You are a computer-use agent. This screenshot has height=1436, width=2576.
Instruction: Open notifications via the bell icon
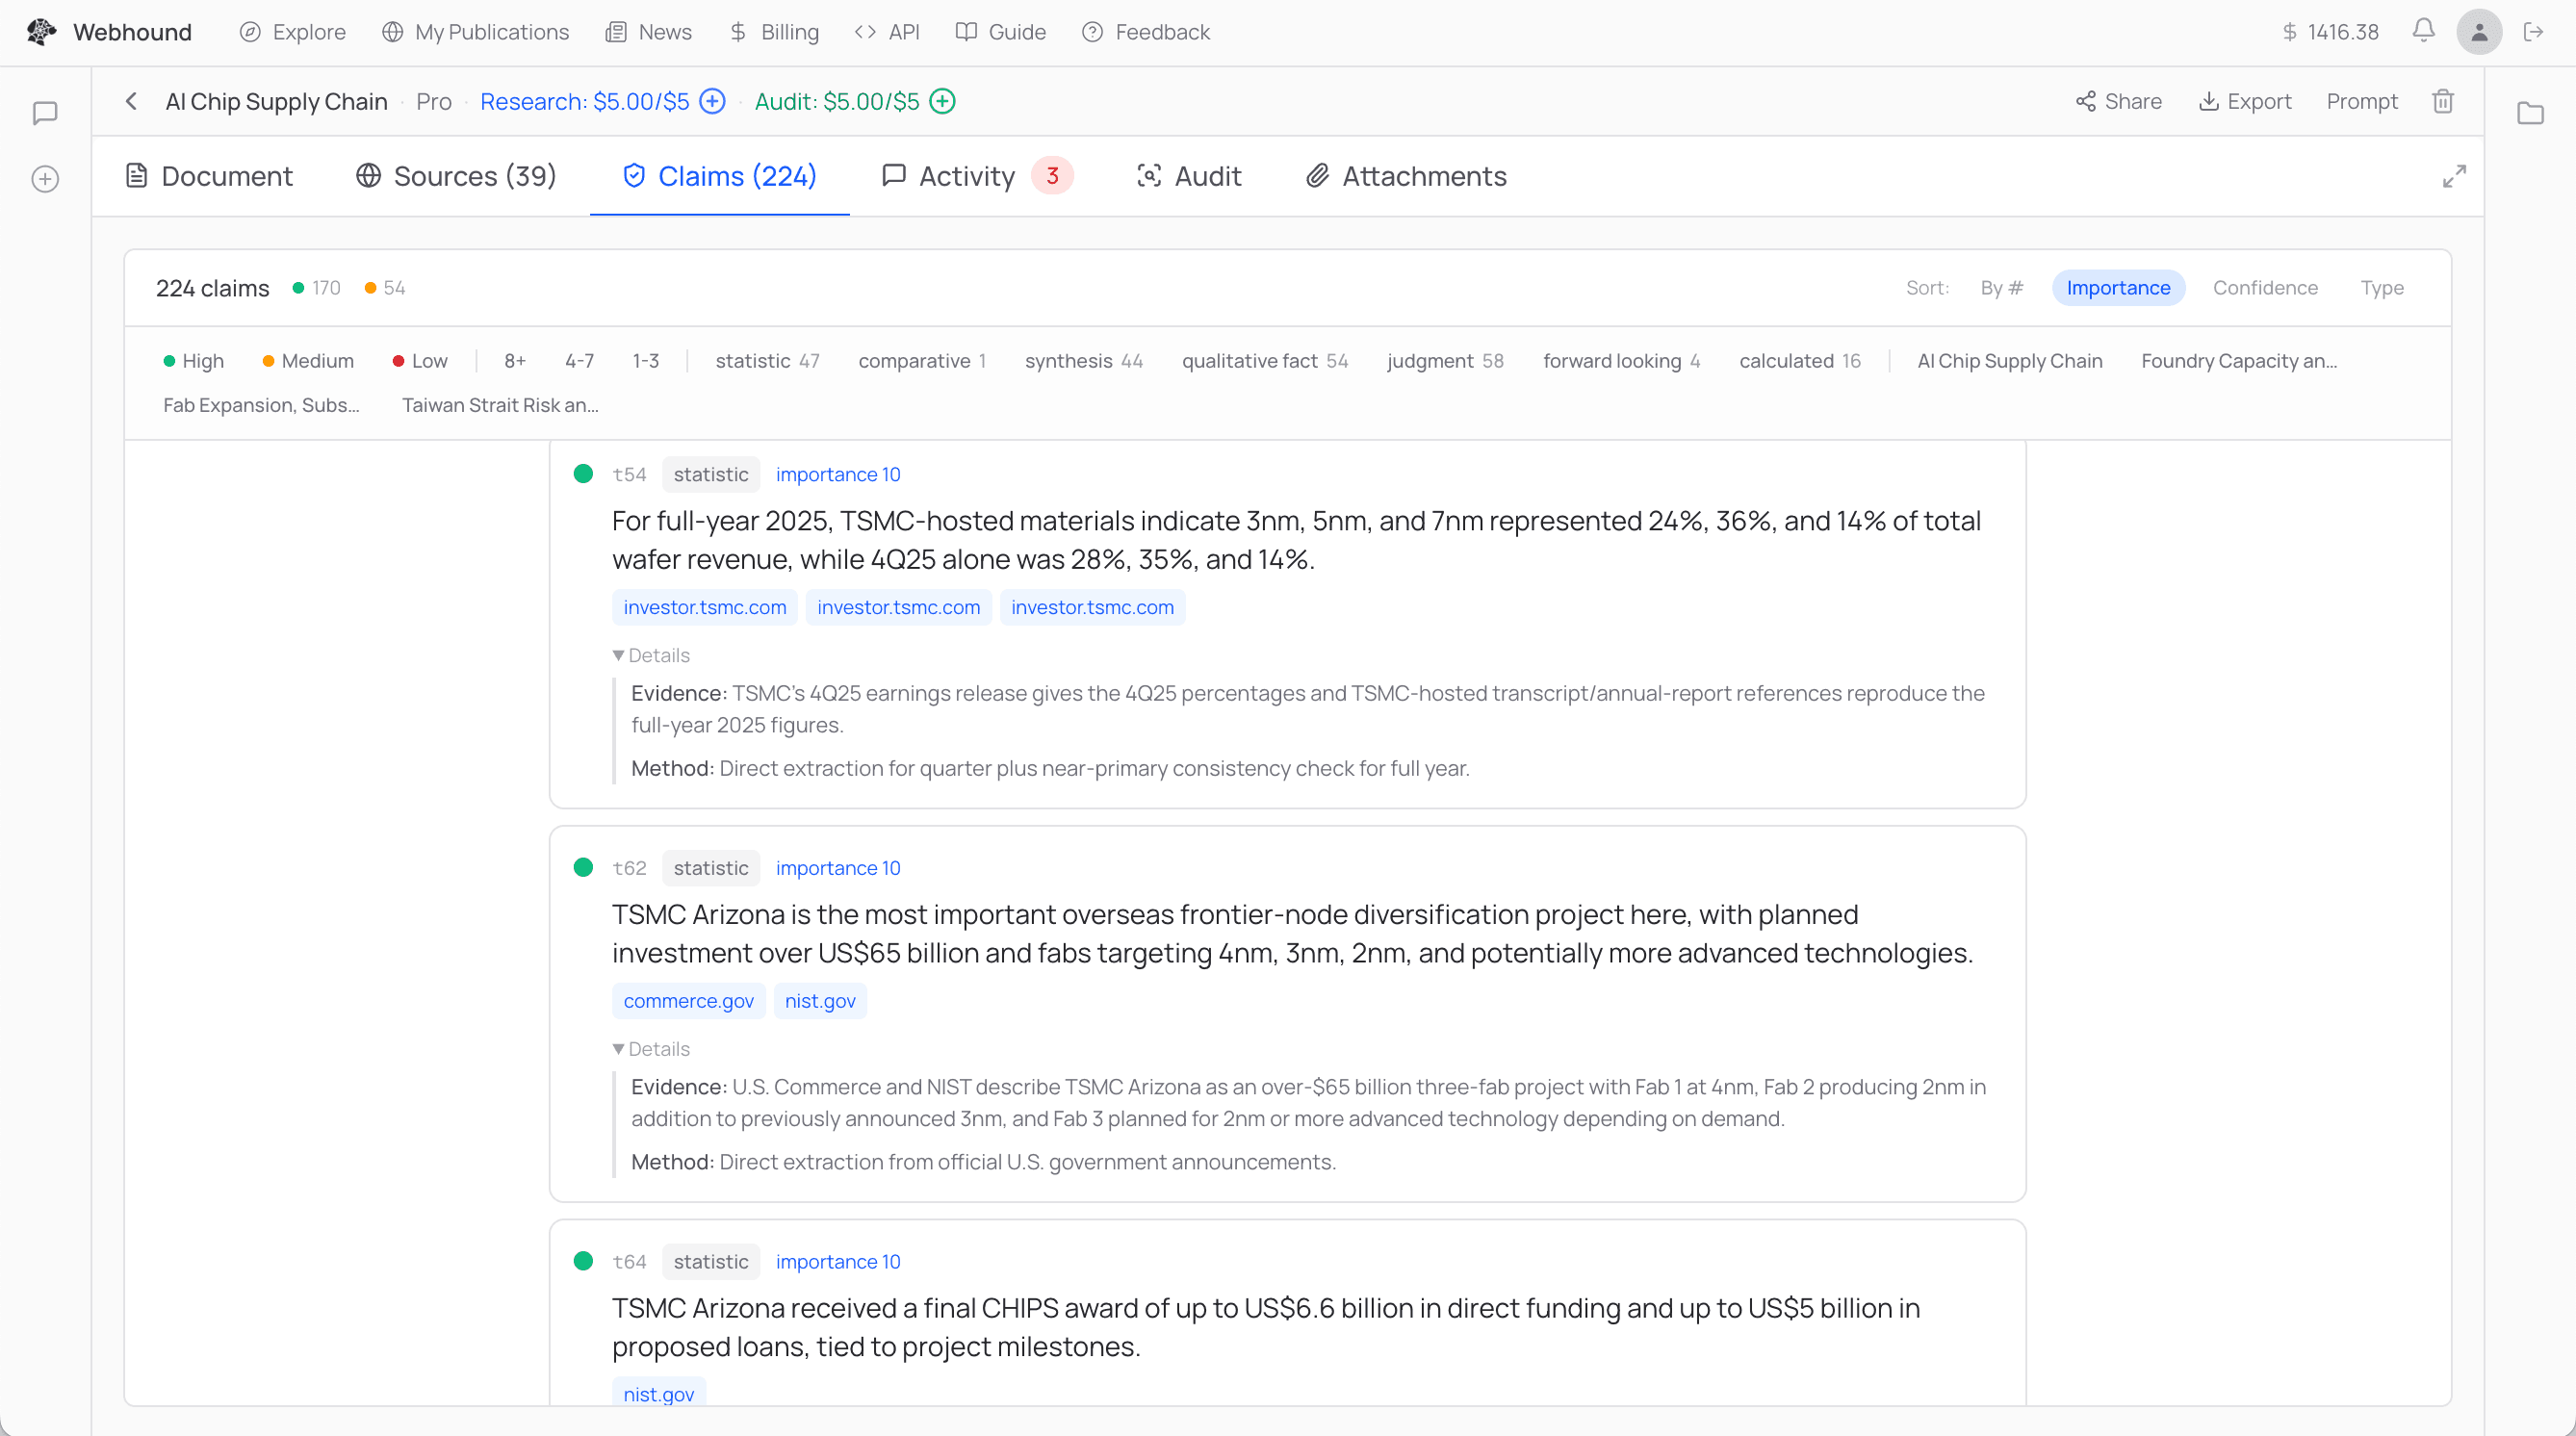(x=2423, y=31)
